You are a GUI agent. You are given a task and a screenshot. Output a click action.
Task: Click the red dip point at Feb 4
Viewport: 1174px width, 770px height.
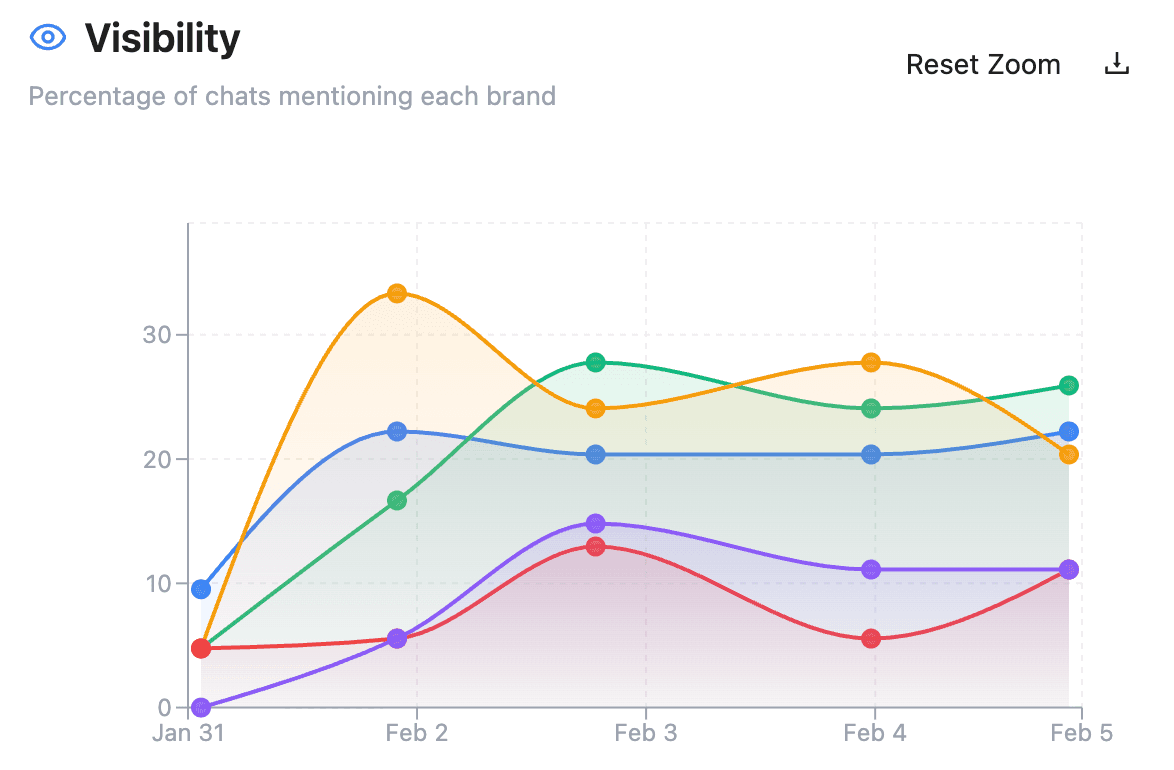pos(869,637)
